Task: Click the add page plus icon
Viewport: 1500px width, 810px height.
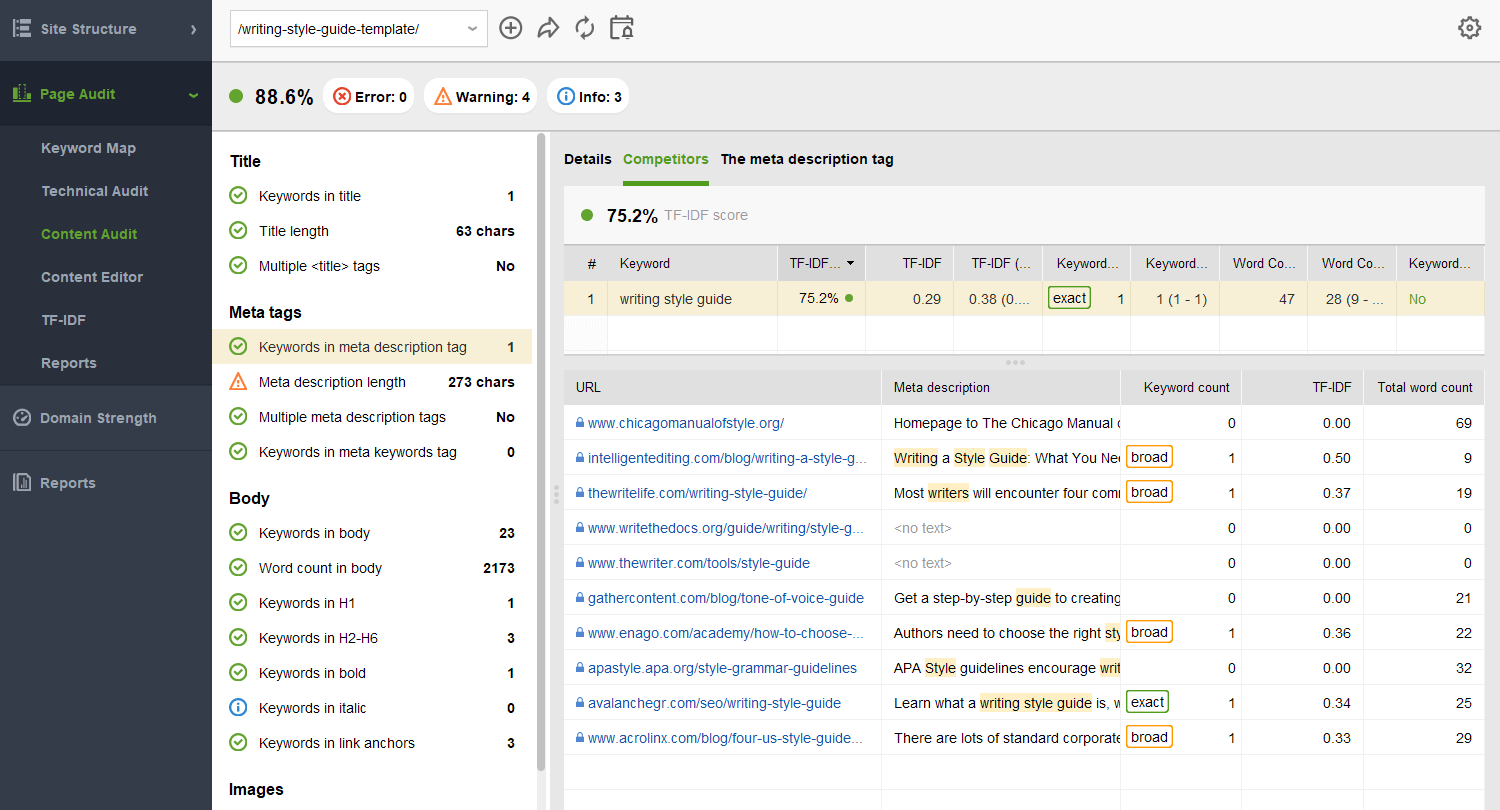Action: (511, 28)
